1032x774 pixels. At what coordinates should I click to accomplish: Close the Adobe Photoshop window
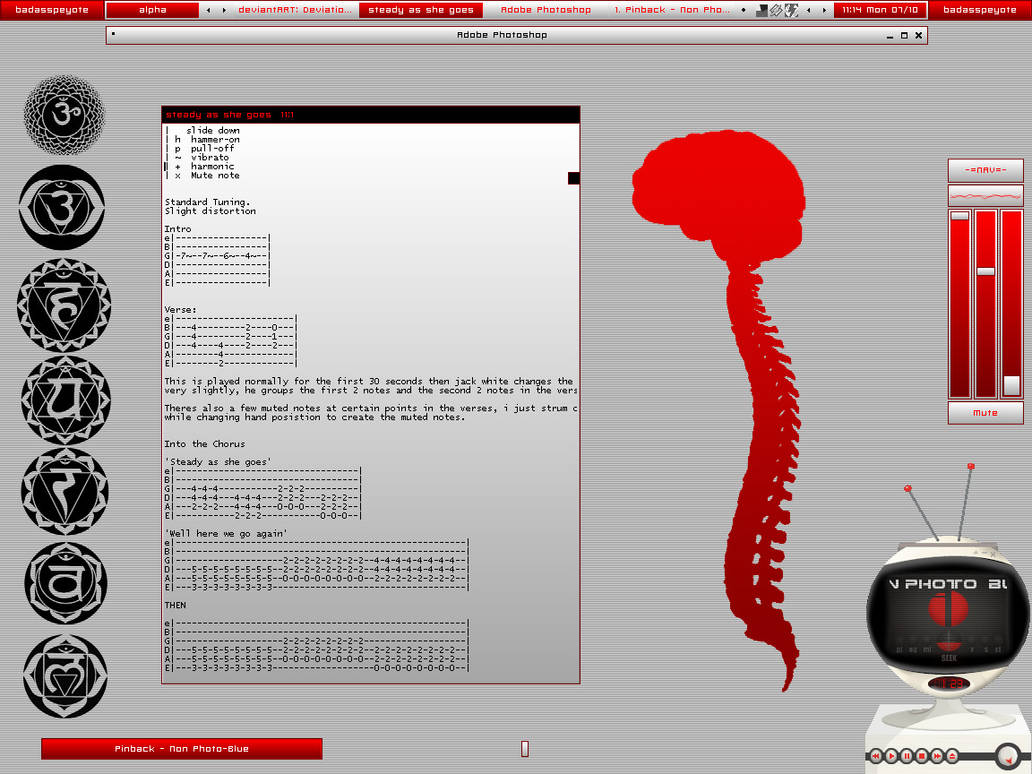coord(919,36)
